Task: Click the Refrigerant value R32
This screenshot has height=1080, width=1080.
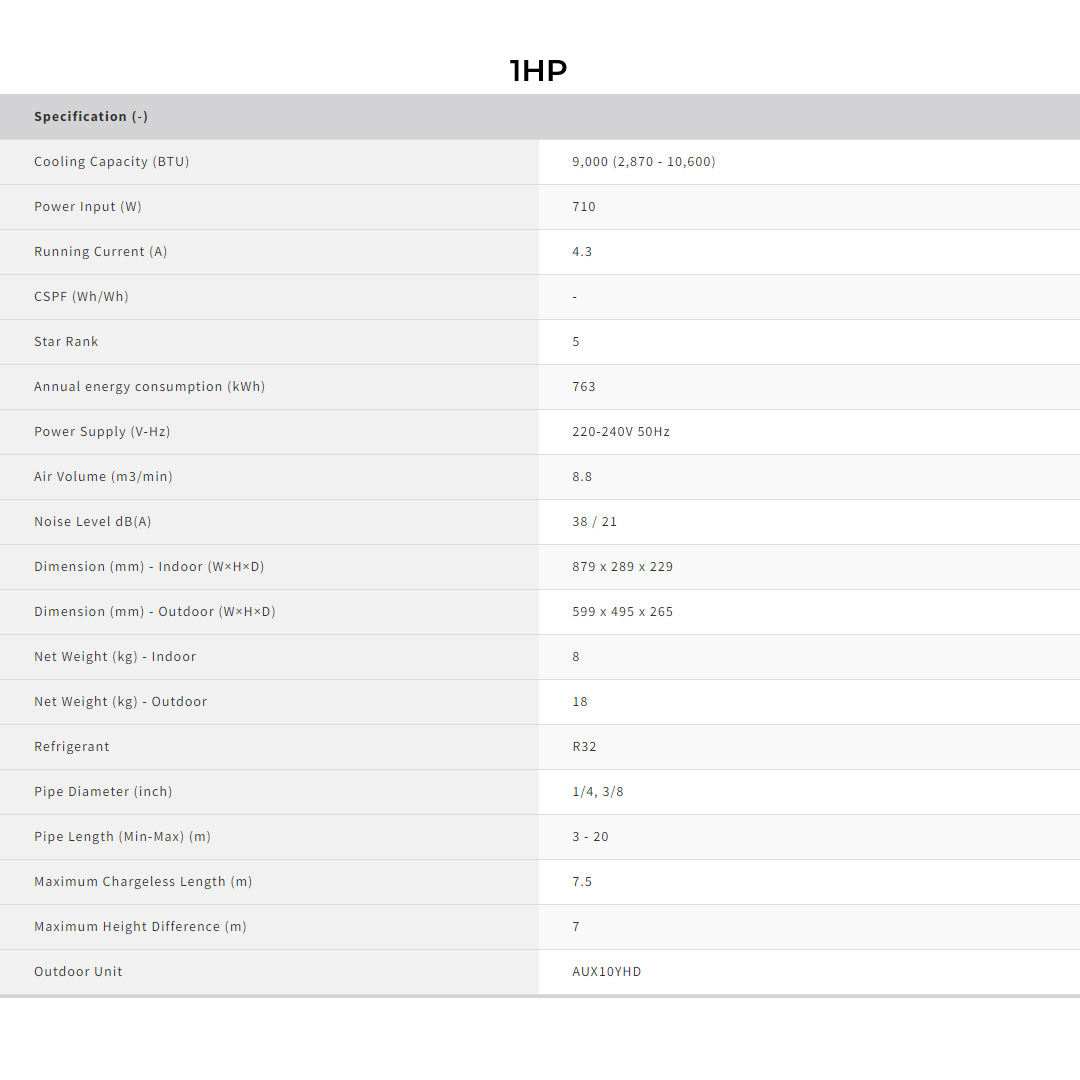Action: click(x=584, y=747)
